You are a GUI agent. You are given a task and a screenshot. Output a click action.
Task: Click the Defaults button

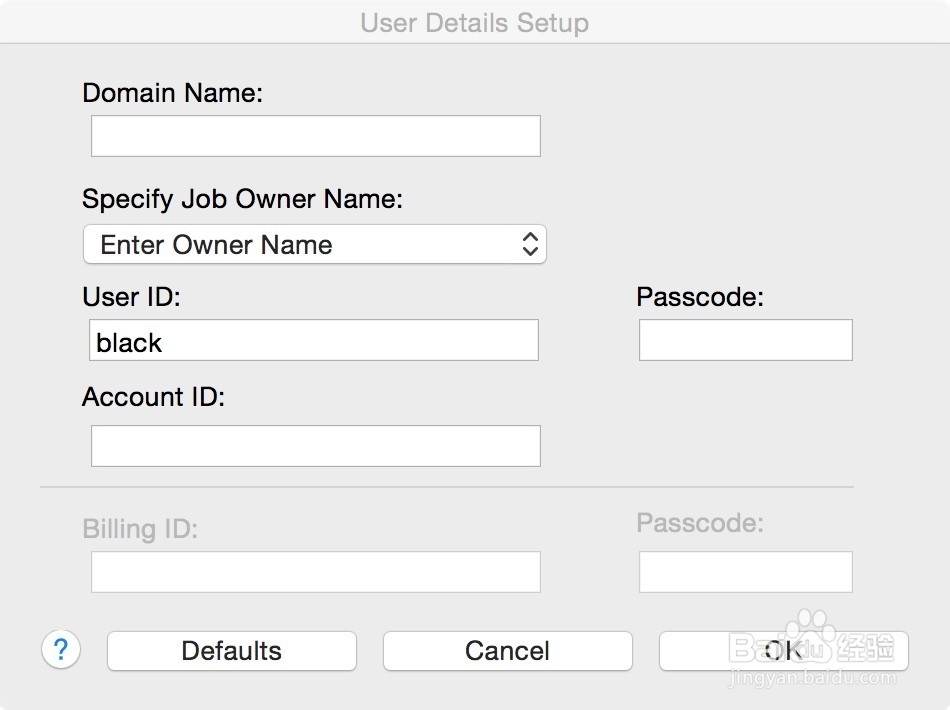pyautogui.click(x=231, y=651)
